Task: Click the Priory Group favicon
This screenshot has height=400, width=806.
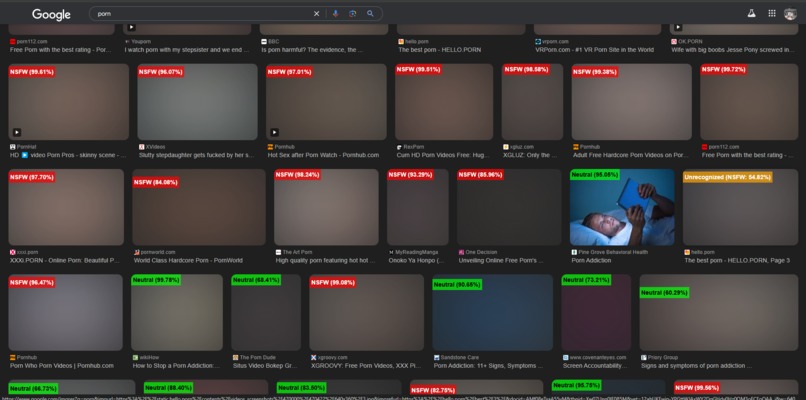Action: [644, 357]
